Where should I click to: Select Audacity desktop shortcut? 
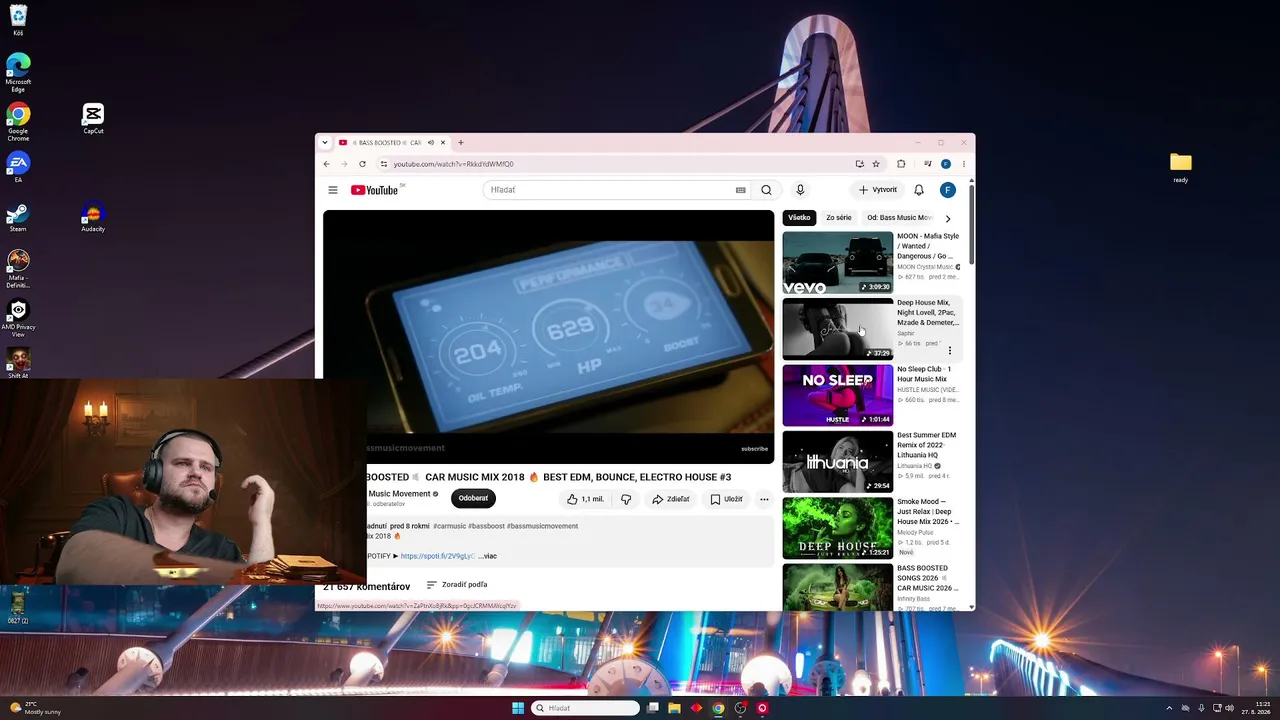click(93, 217)
